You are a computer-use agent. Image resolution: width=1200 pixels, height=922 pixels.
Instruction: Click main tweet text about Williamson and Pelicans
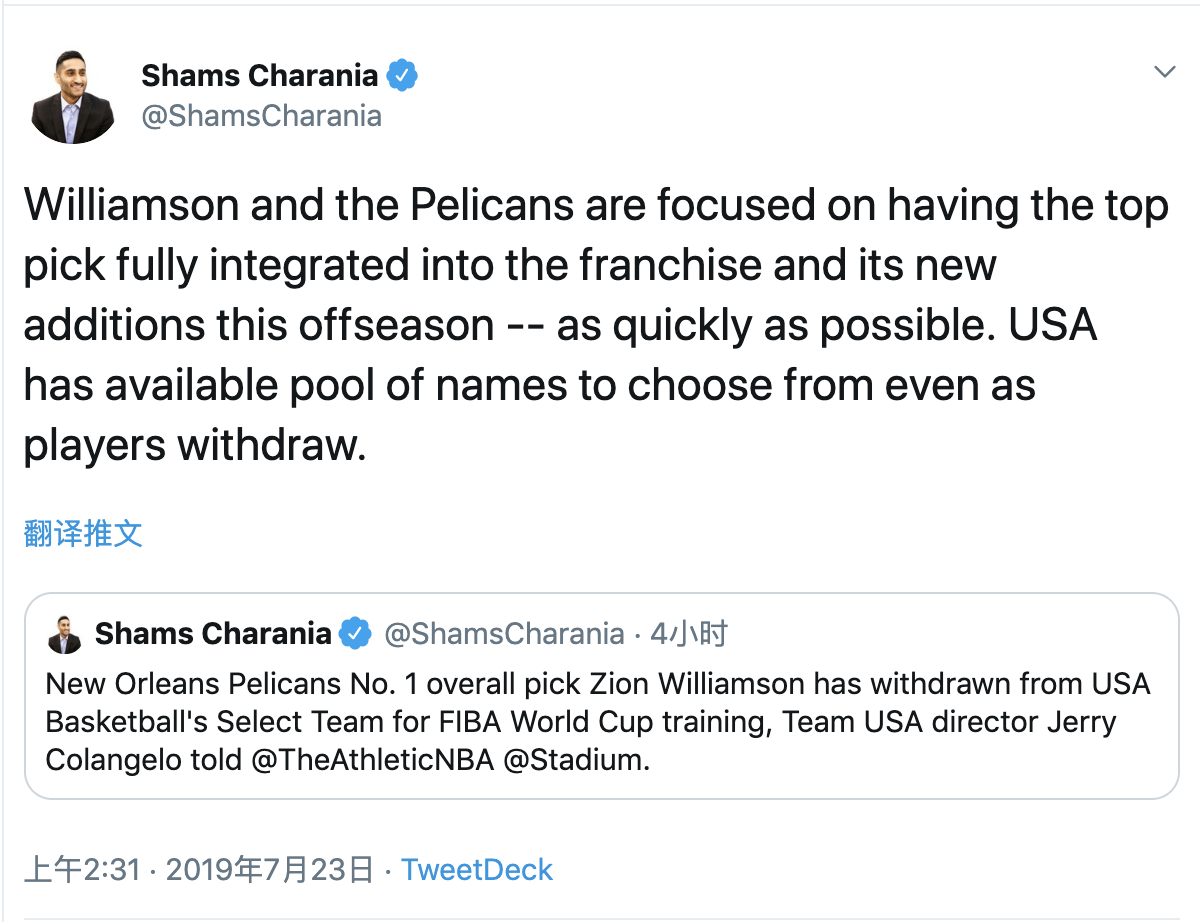pos(596,325)
